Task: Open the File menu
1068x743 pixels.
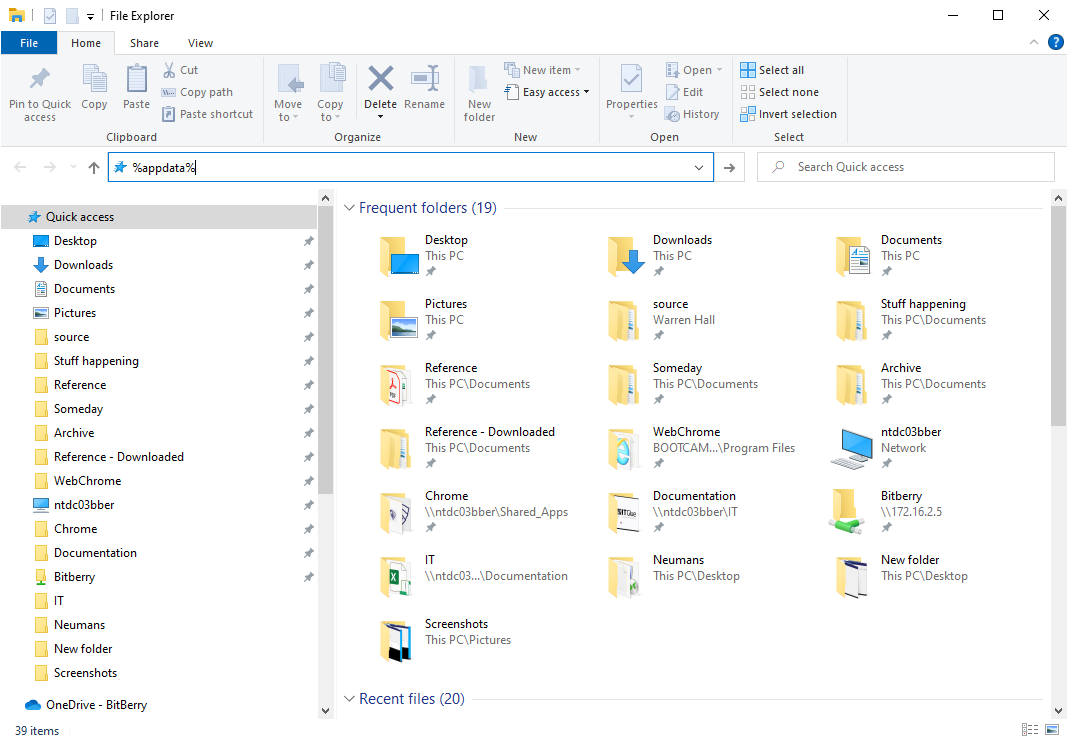Action: (x=29, y=43)
